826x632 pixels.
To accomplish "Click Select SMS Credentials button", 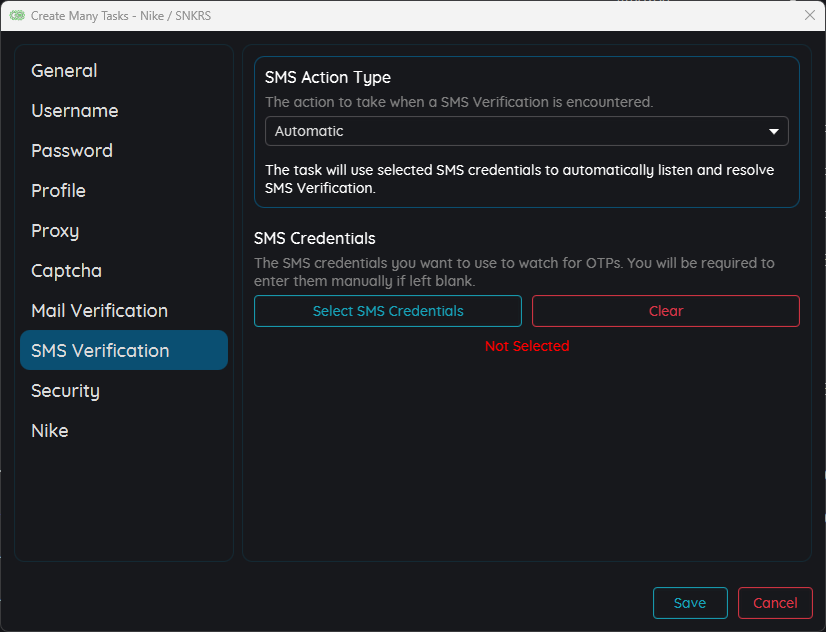I will 388,311.
